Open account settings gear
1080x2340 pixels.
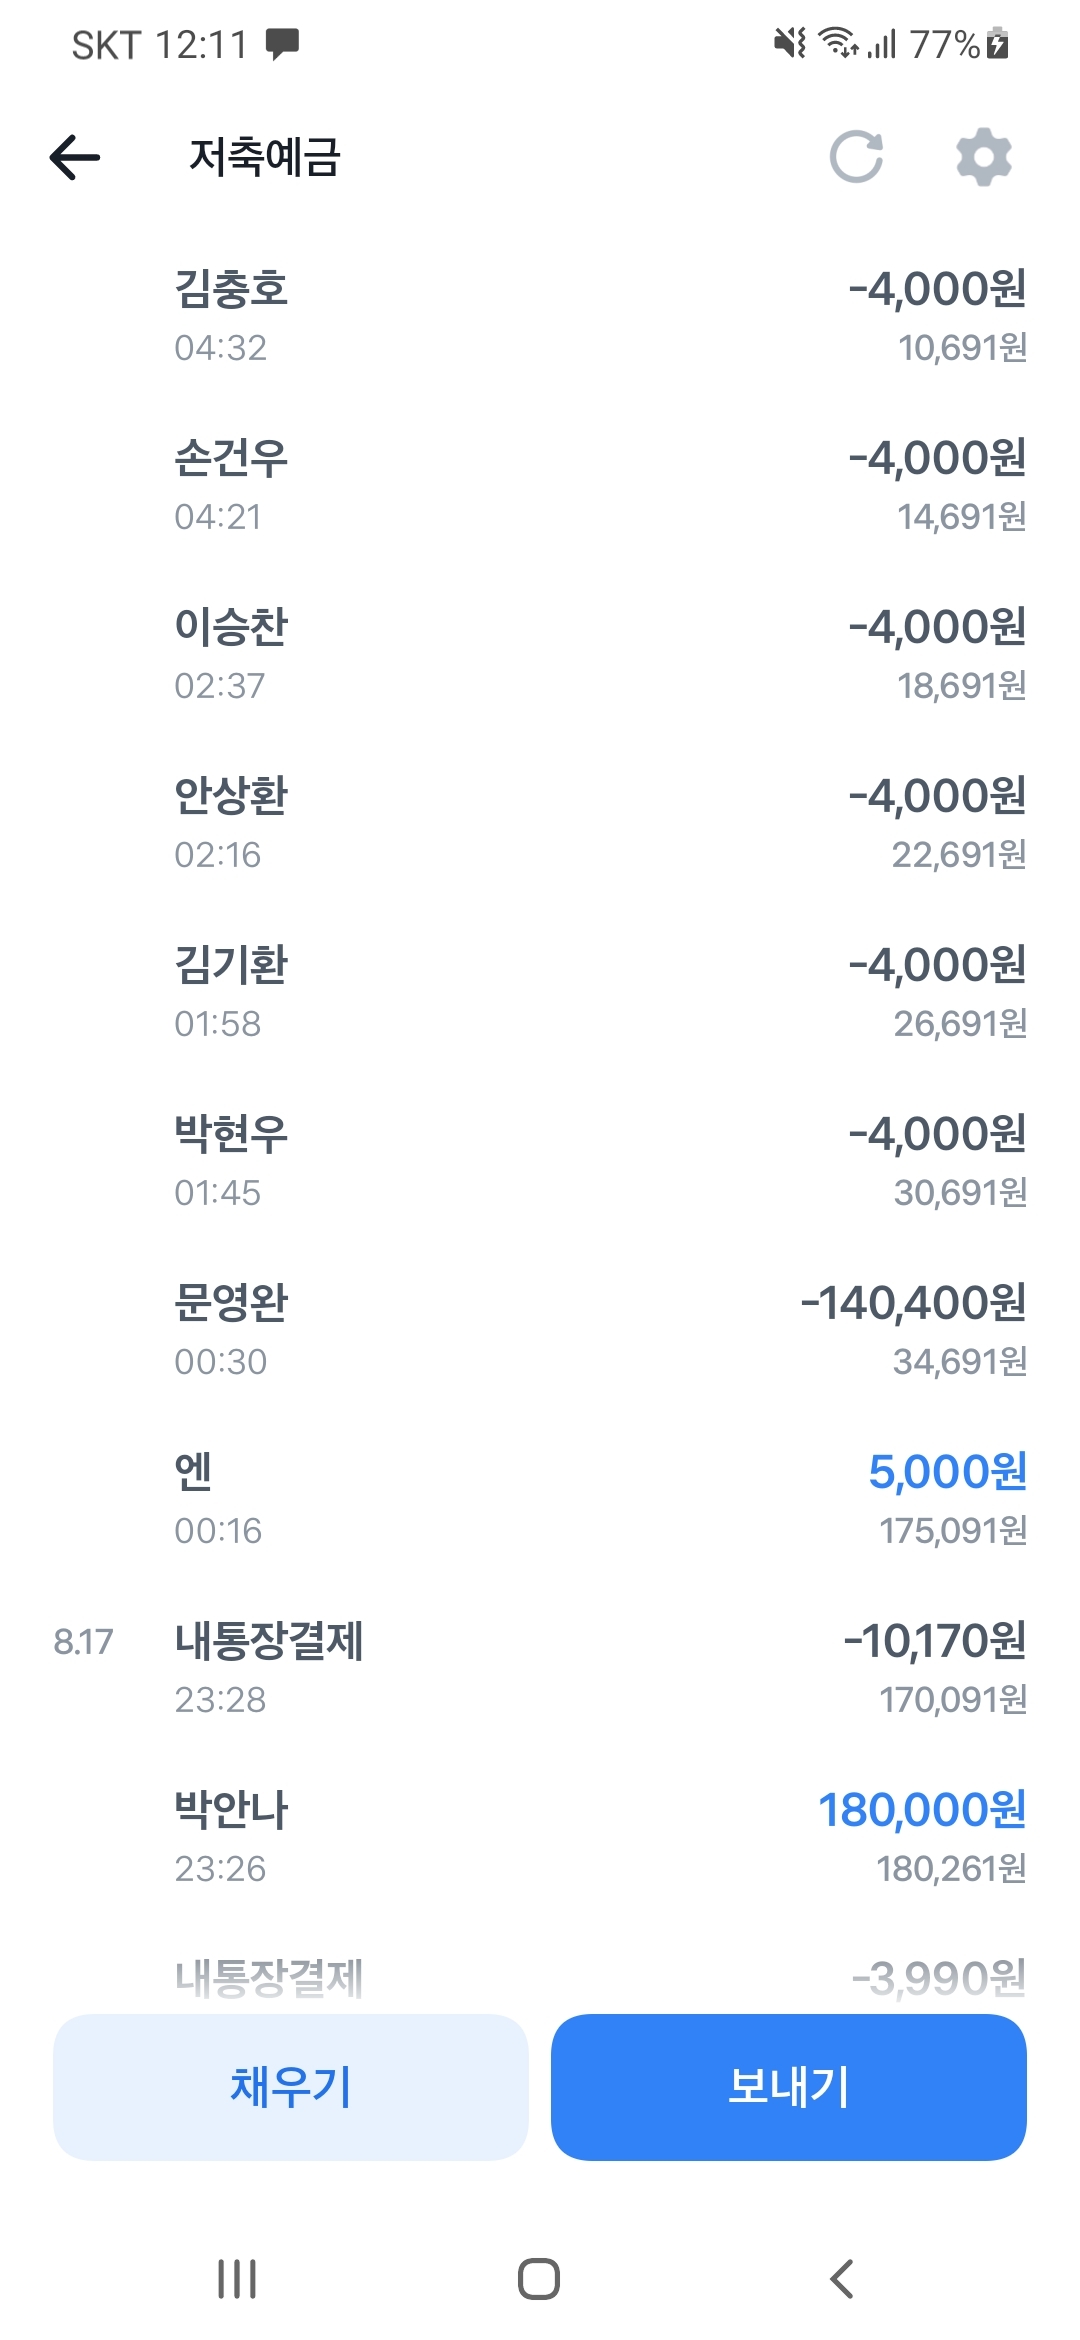[984, 157]
